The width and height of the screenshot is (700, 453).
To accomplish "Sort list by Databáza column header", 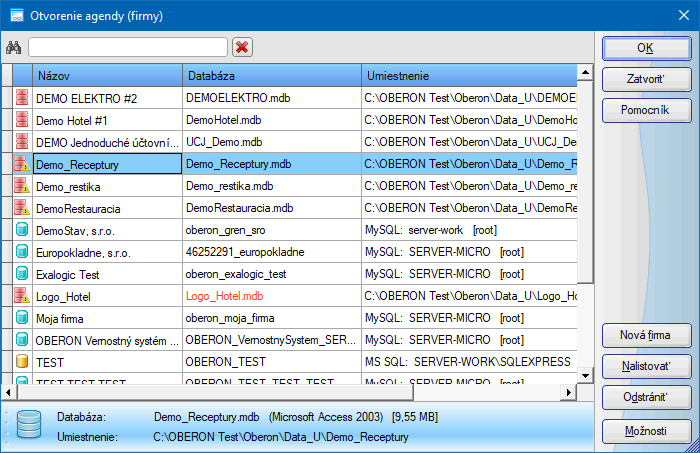I will [271, 75].
